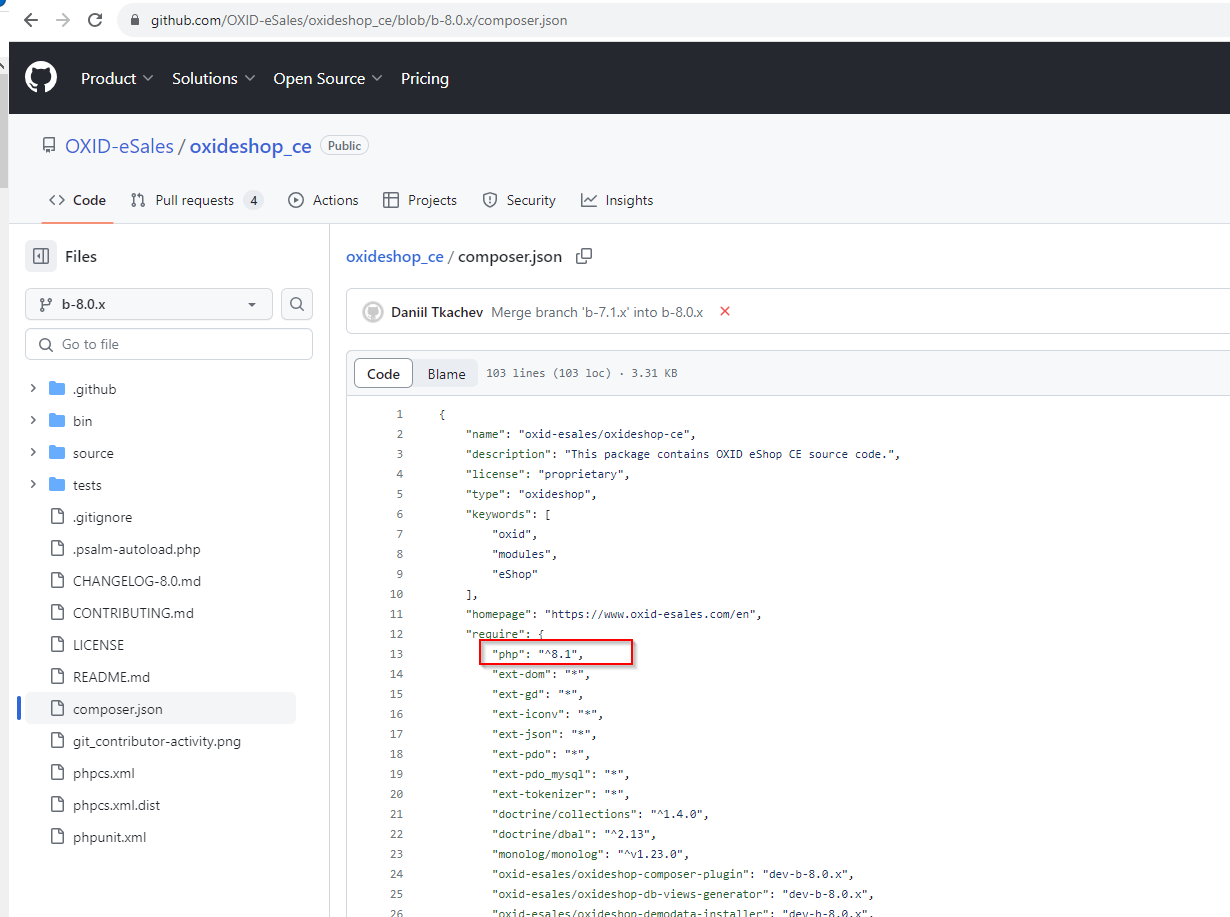Viewport: 1230px width, 917px height.
Task: Copy file path using copy icon
Action: tap(584, 256)
